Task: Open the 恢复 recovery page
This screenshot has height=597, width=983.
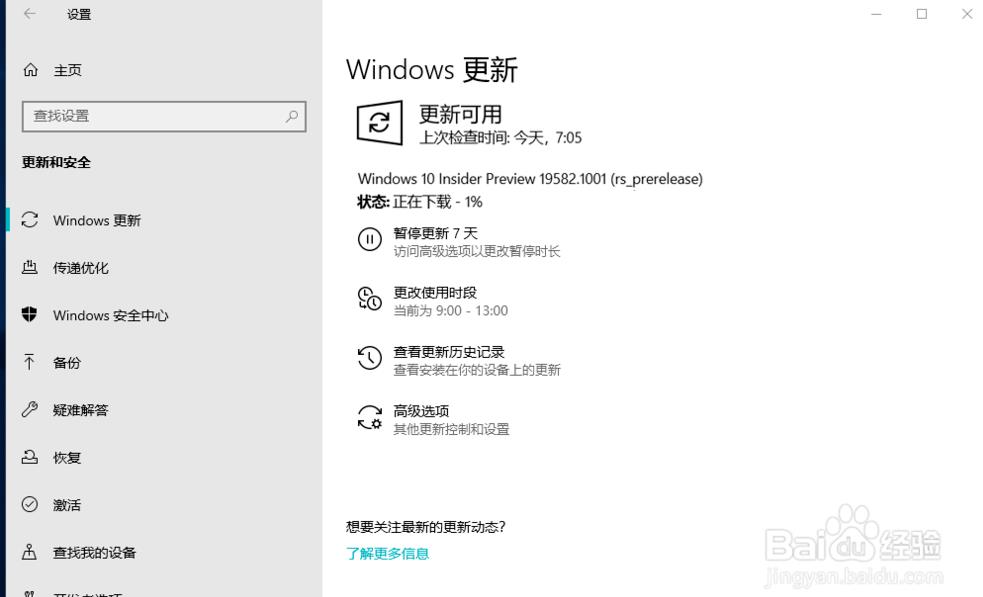Action: (67, 458)
